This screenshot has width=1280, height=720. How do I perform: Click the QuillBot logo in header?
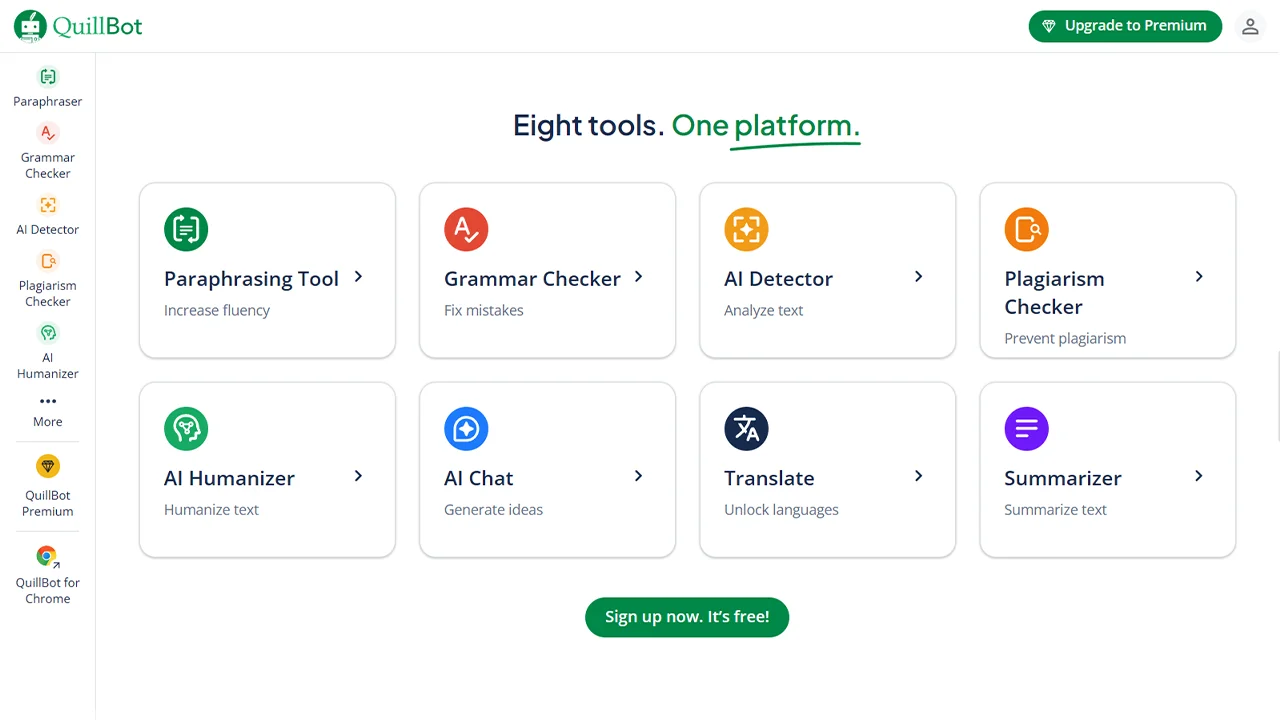(78, 26)
